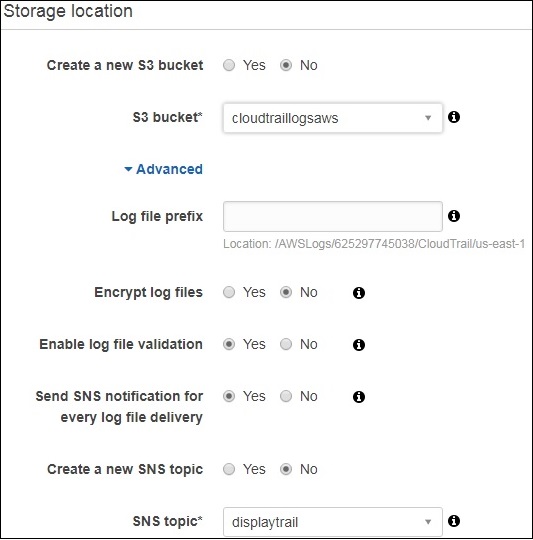Click info icon for Enable log file validation
Screen dimensions: 533x540
click(x=359, y=345)
